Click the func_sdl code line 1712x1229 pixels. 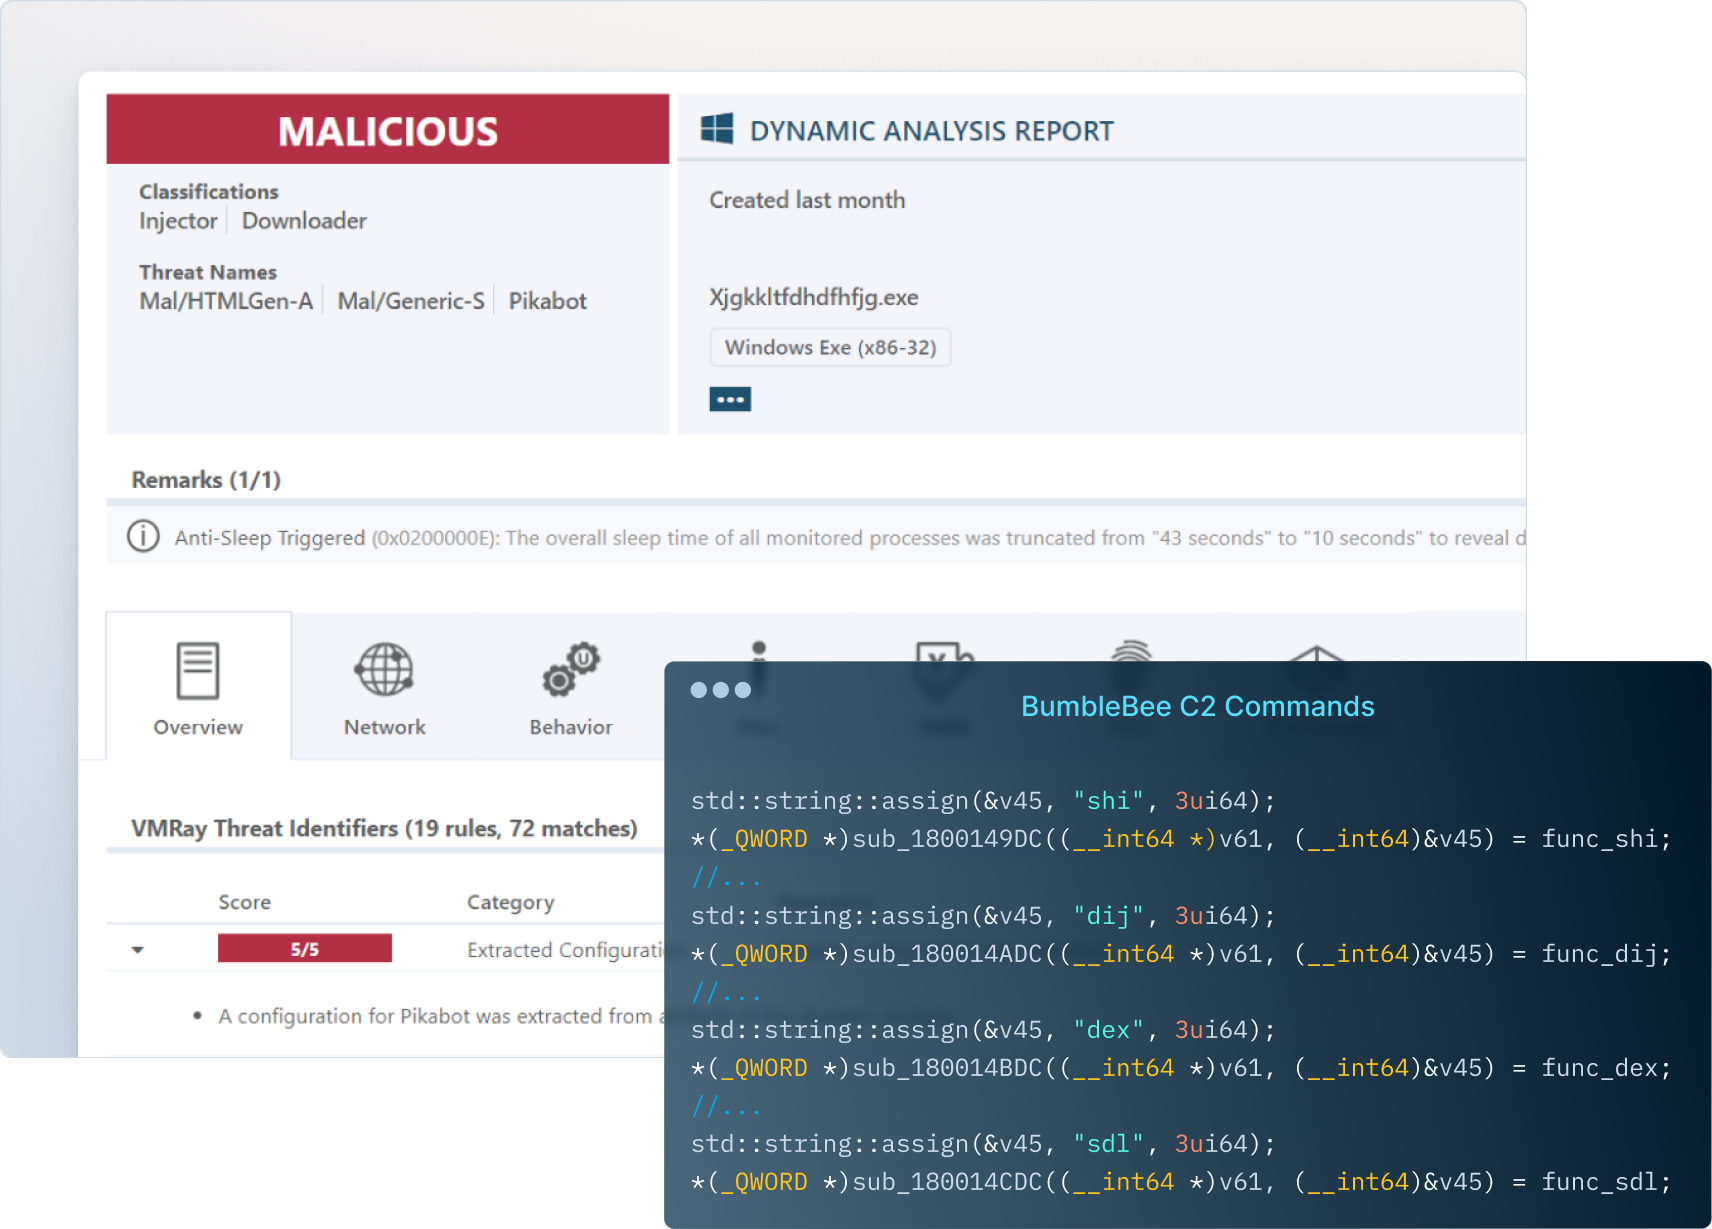click(1181, 1182)
